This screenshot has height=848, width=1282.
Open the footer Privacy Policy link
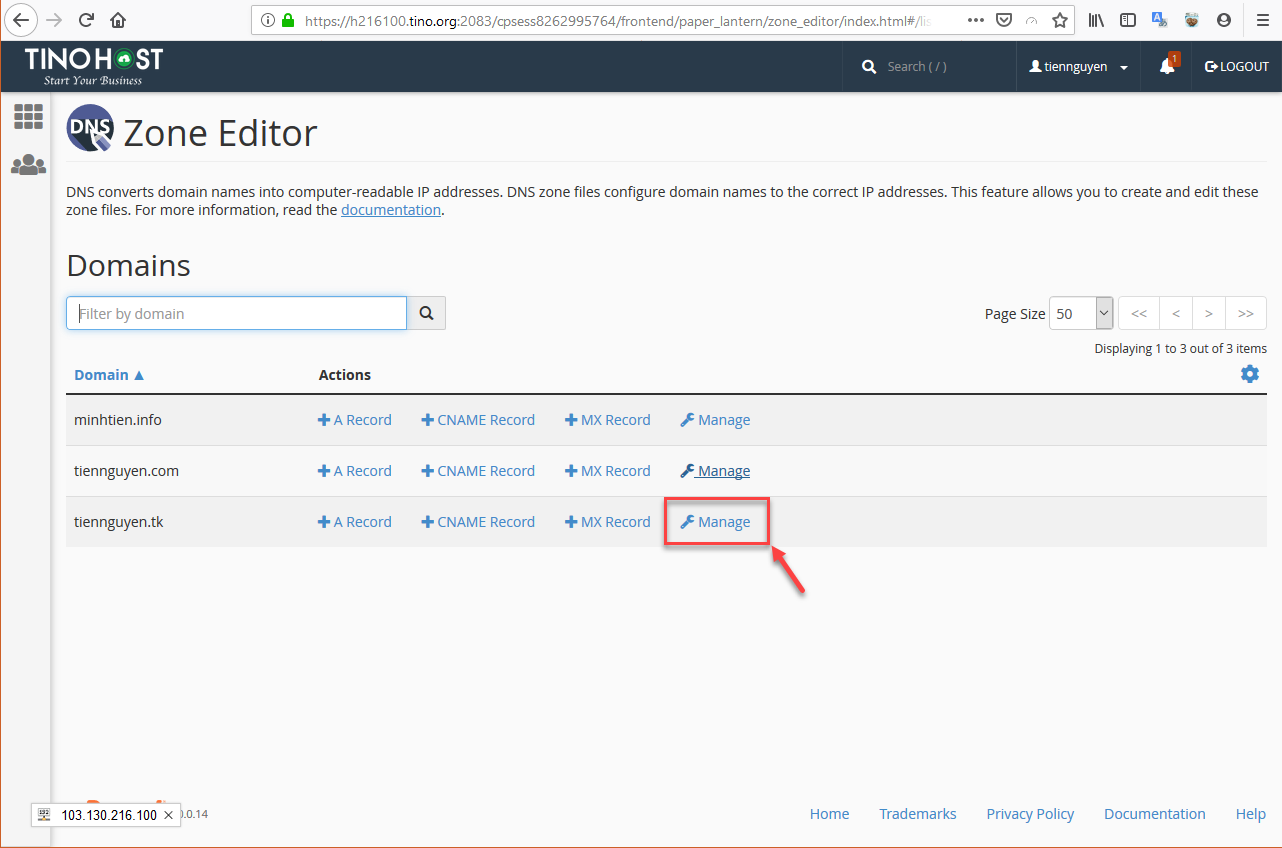pyautogui.click(x=1030, y=814)
